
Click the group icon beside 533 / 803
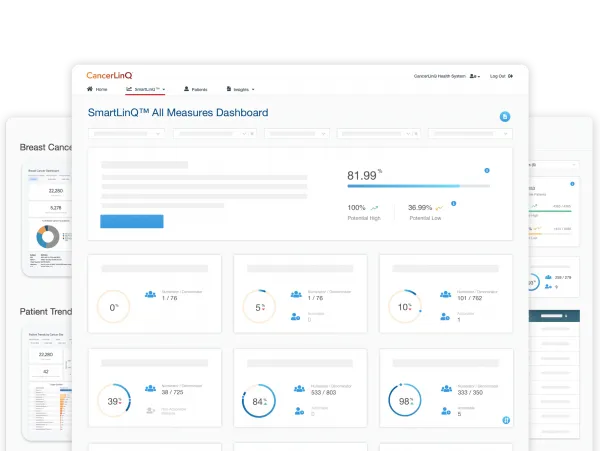pyautogui.click(x=299, y=389)
